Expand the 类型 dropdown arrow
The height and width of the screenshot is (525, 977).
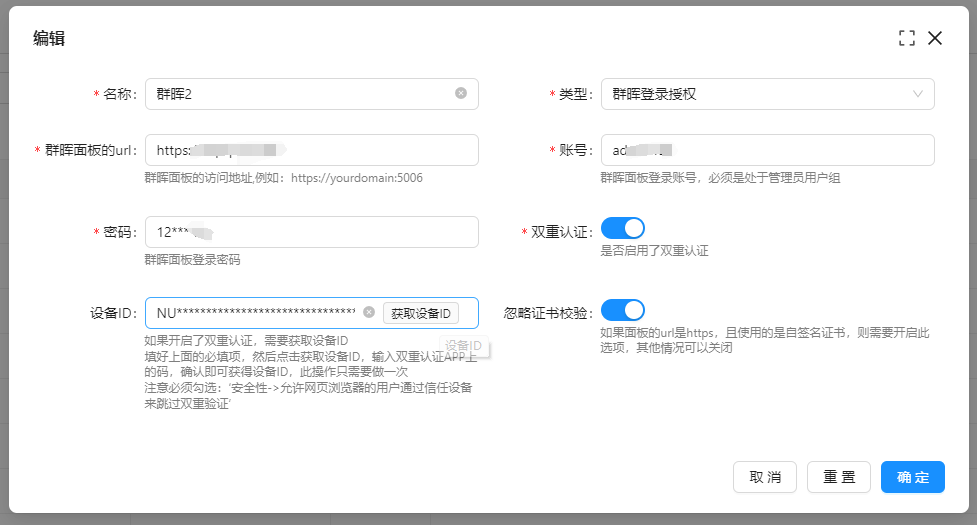click(918, 94)
